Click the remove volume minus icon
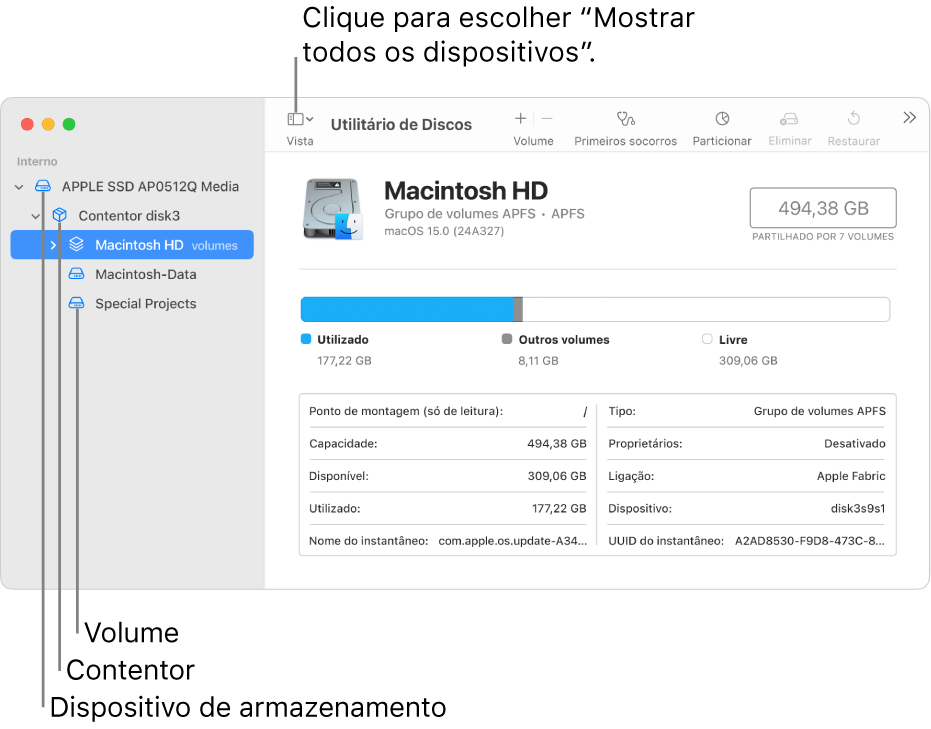This screenshot has height=729, width=931. (x=547, y=119)
